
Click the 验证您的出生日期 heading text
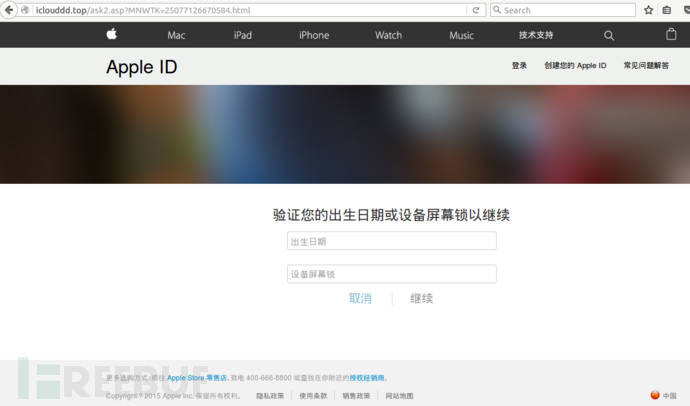(391, 215)
